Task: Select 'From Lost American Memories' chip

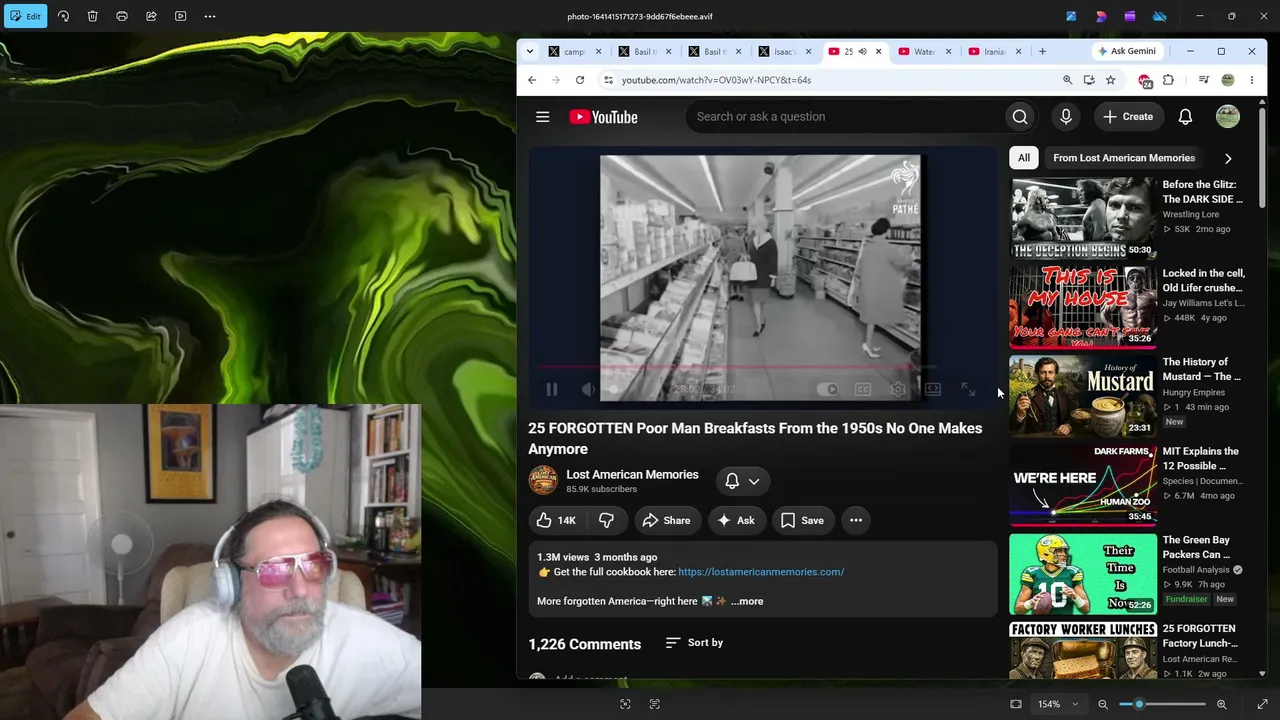Action: point(1124,158)
